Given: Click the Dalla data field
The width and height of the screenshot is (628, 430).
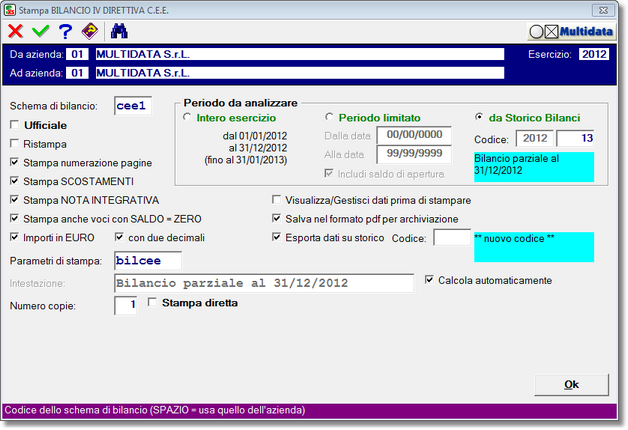Looking at the screenshot, I should (414, 135).
